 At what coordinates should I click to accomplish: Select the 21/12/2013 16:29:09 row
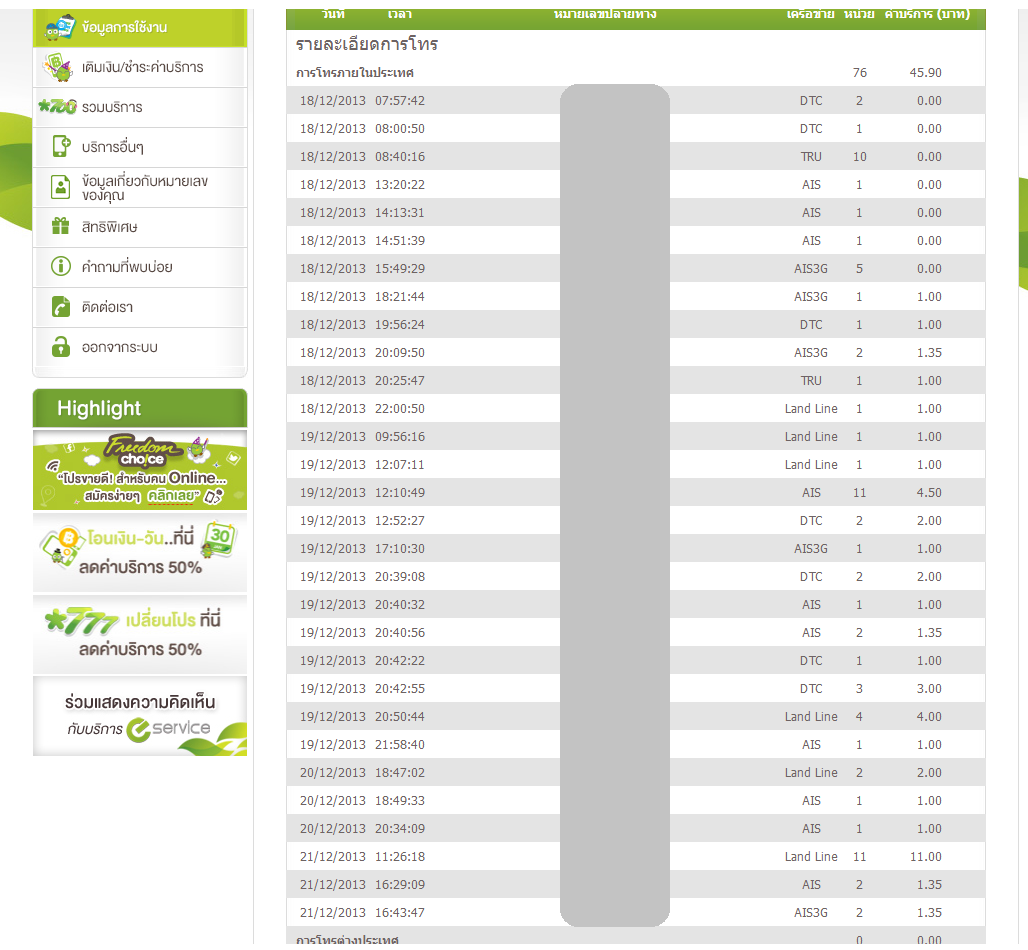coord(635,884)
